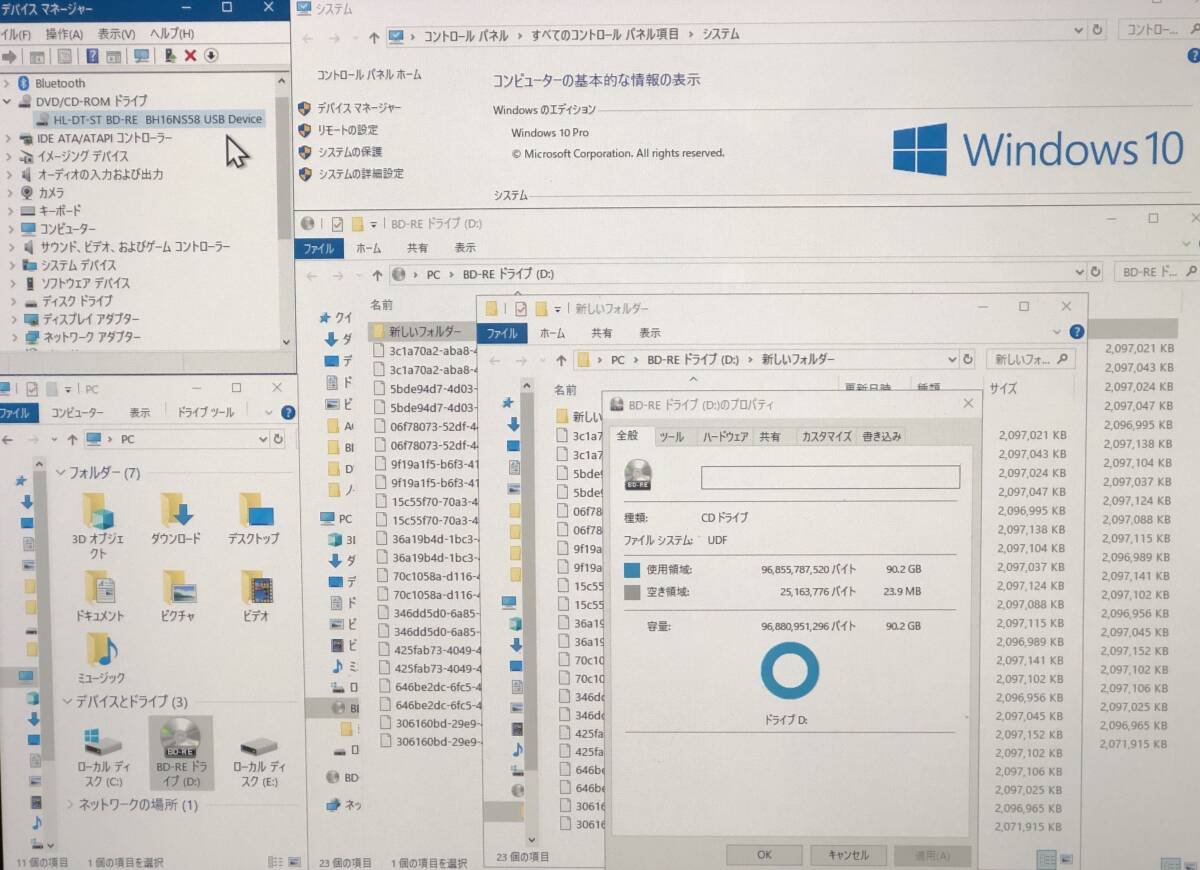Click the blue question mark help icon in Device Manager toolbar
This screenshot has height=870, width=1200.
point(92,57)
